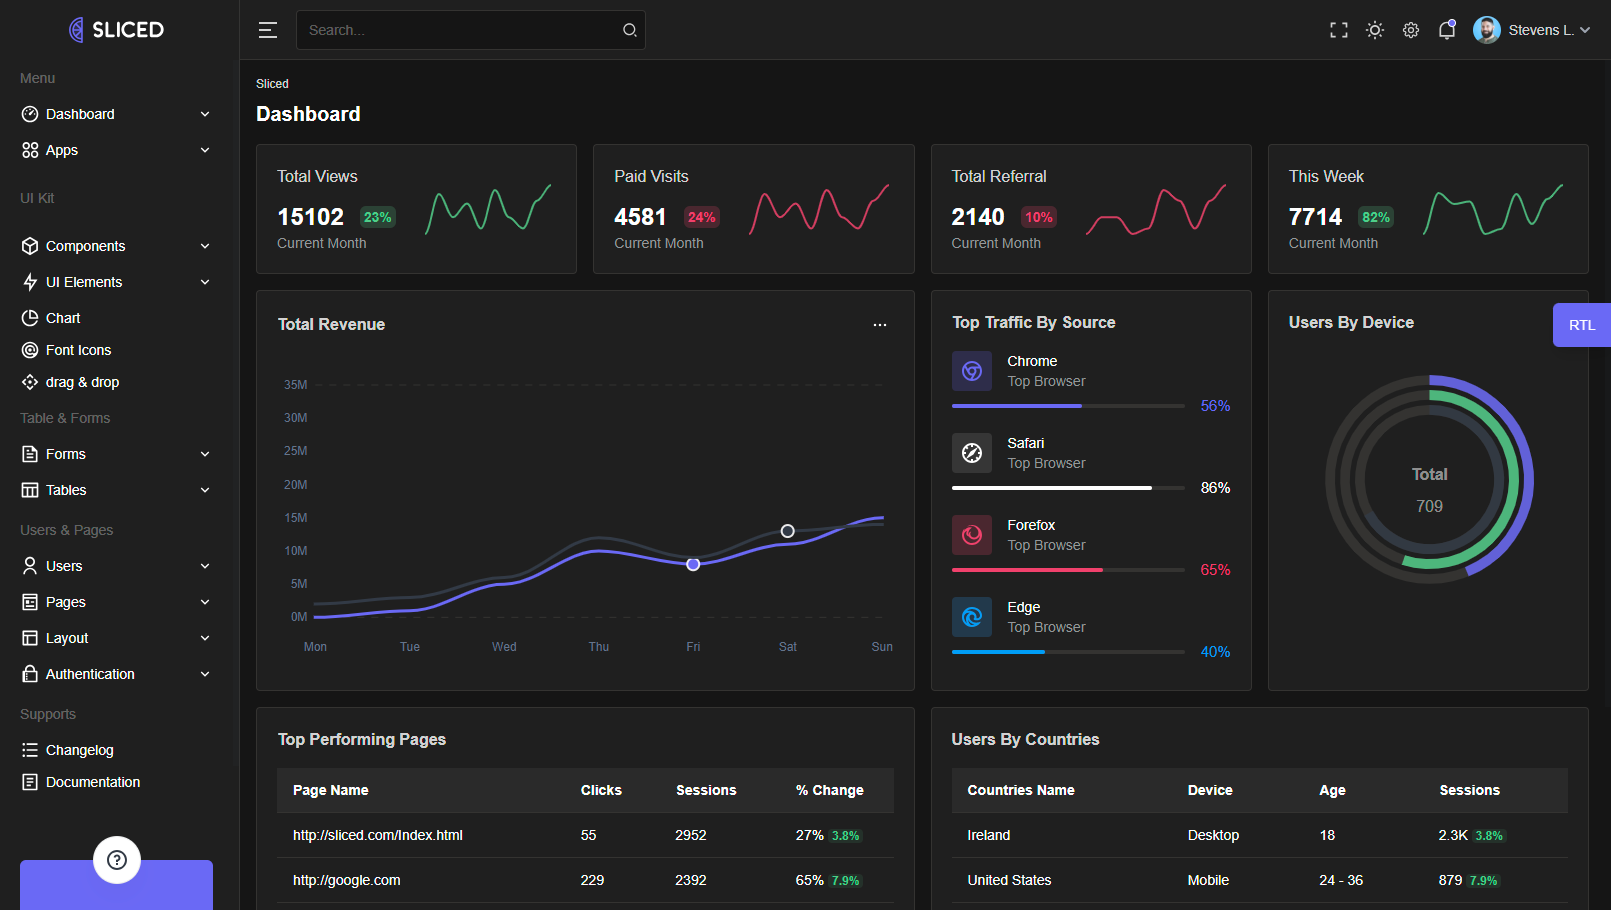Open Font Icons in the sidebar
1611x910 pixels.
[78, 350]
